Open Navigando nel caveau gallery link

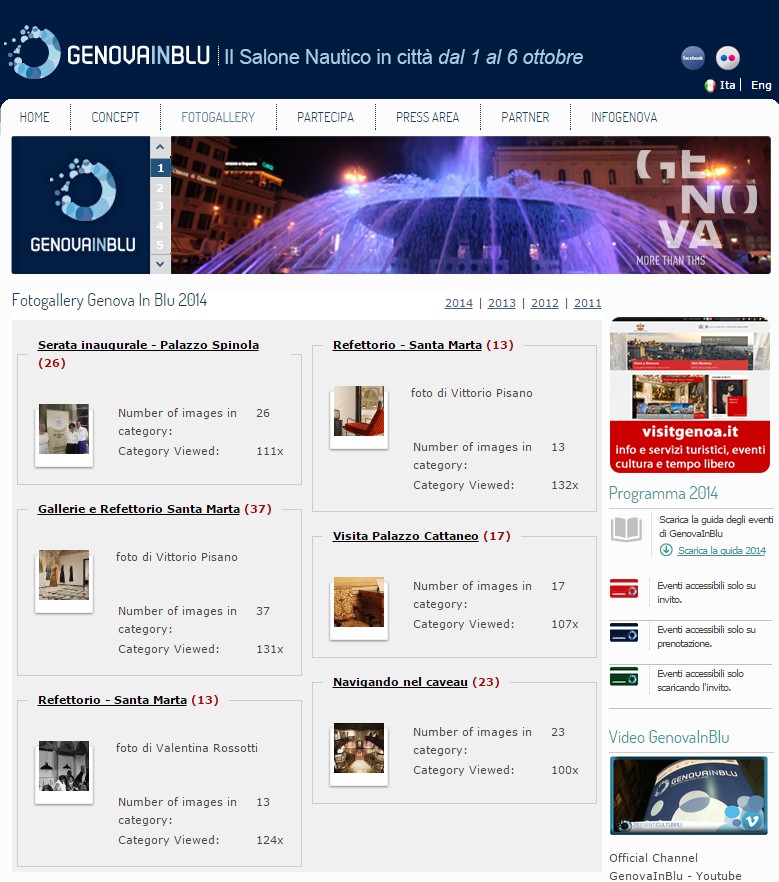400,682
